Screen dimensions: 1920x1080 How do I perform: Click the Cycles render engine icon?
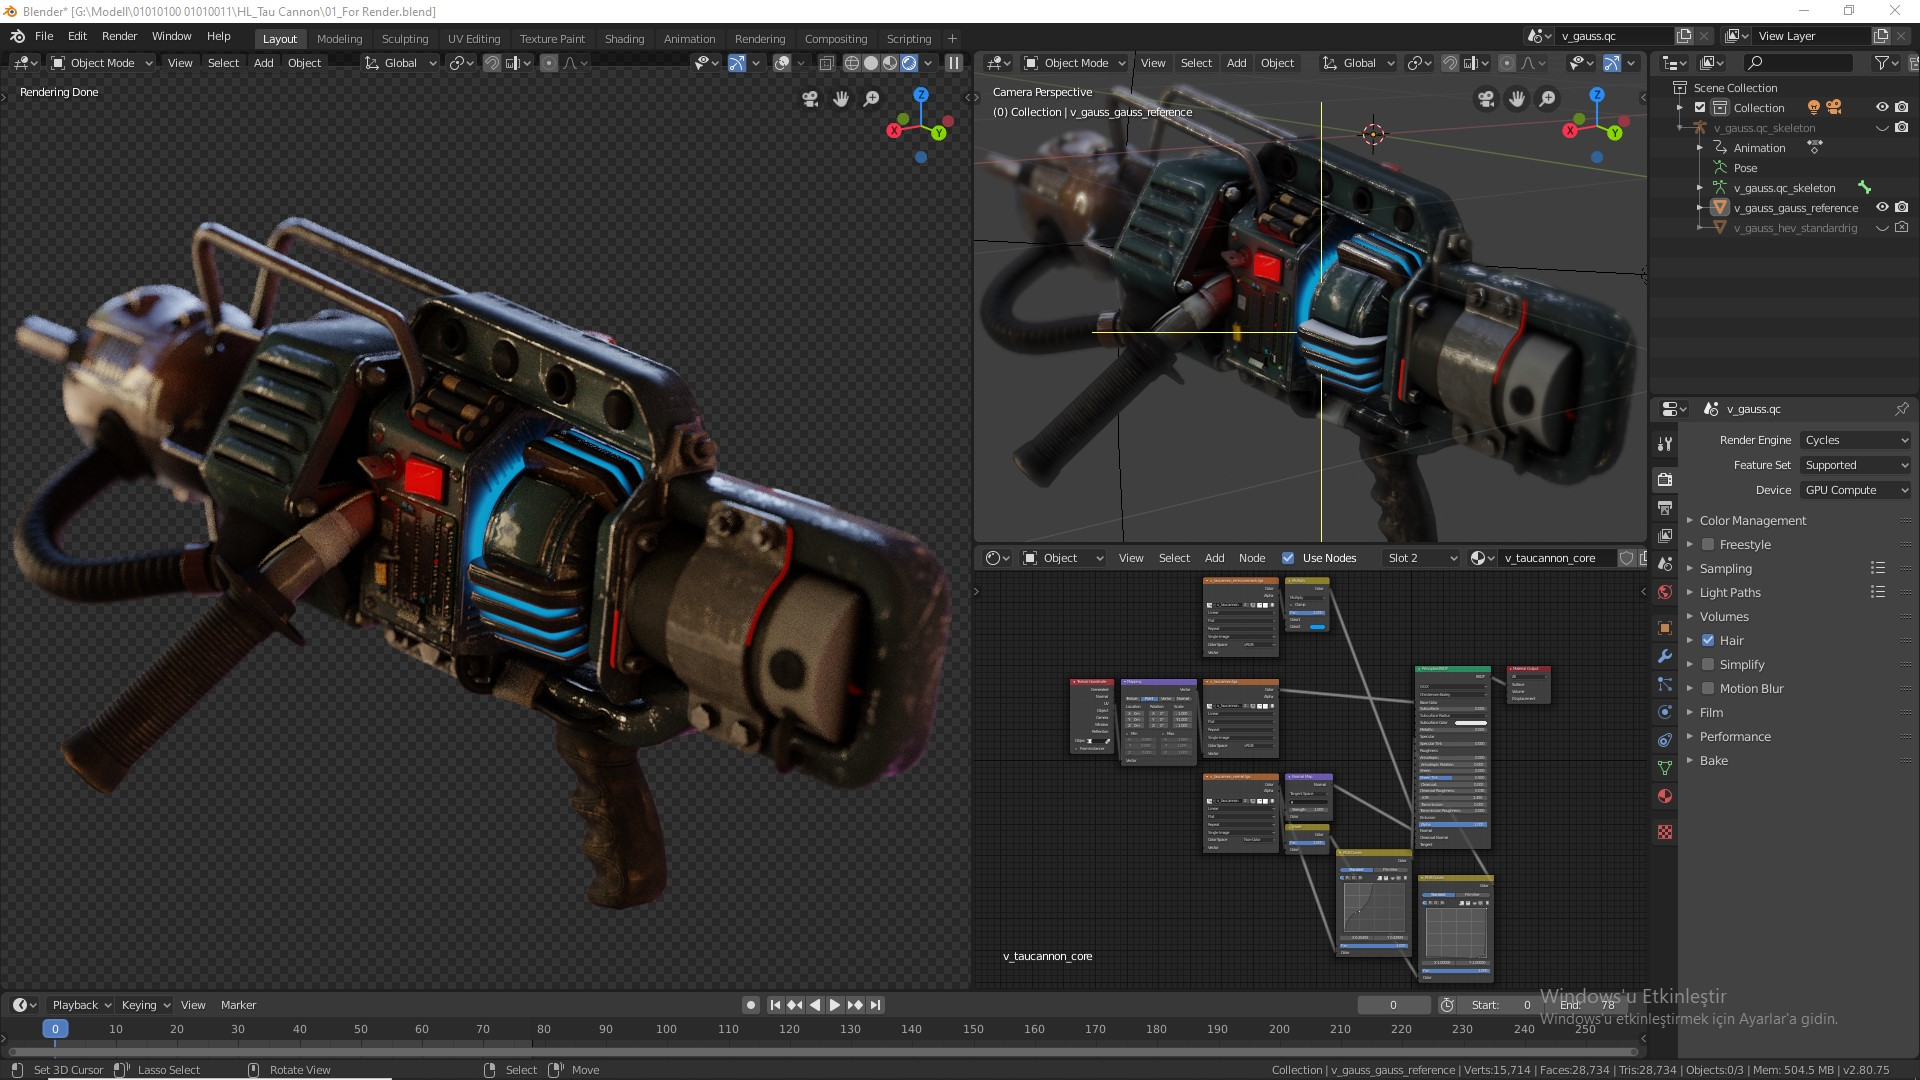[x=1665, y=479]
